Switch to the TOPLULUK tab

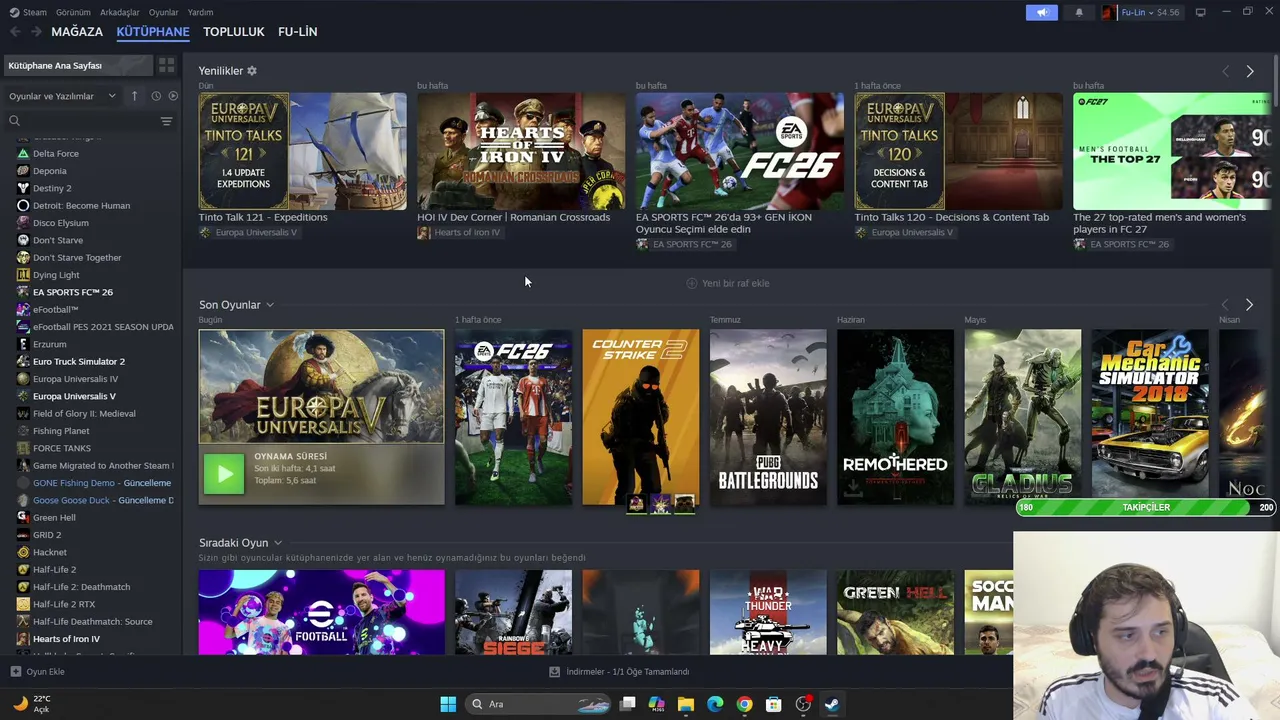coord(234,32)
